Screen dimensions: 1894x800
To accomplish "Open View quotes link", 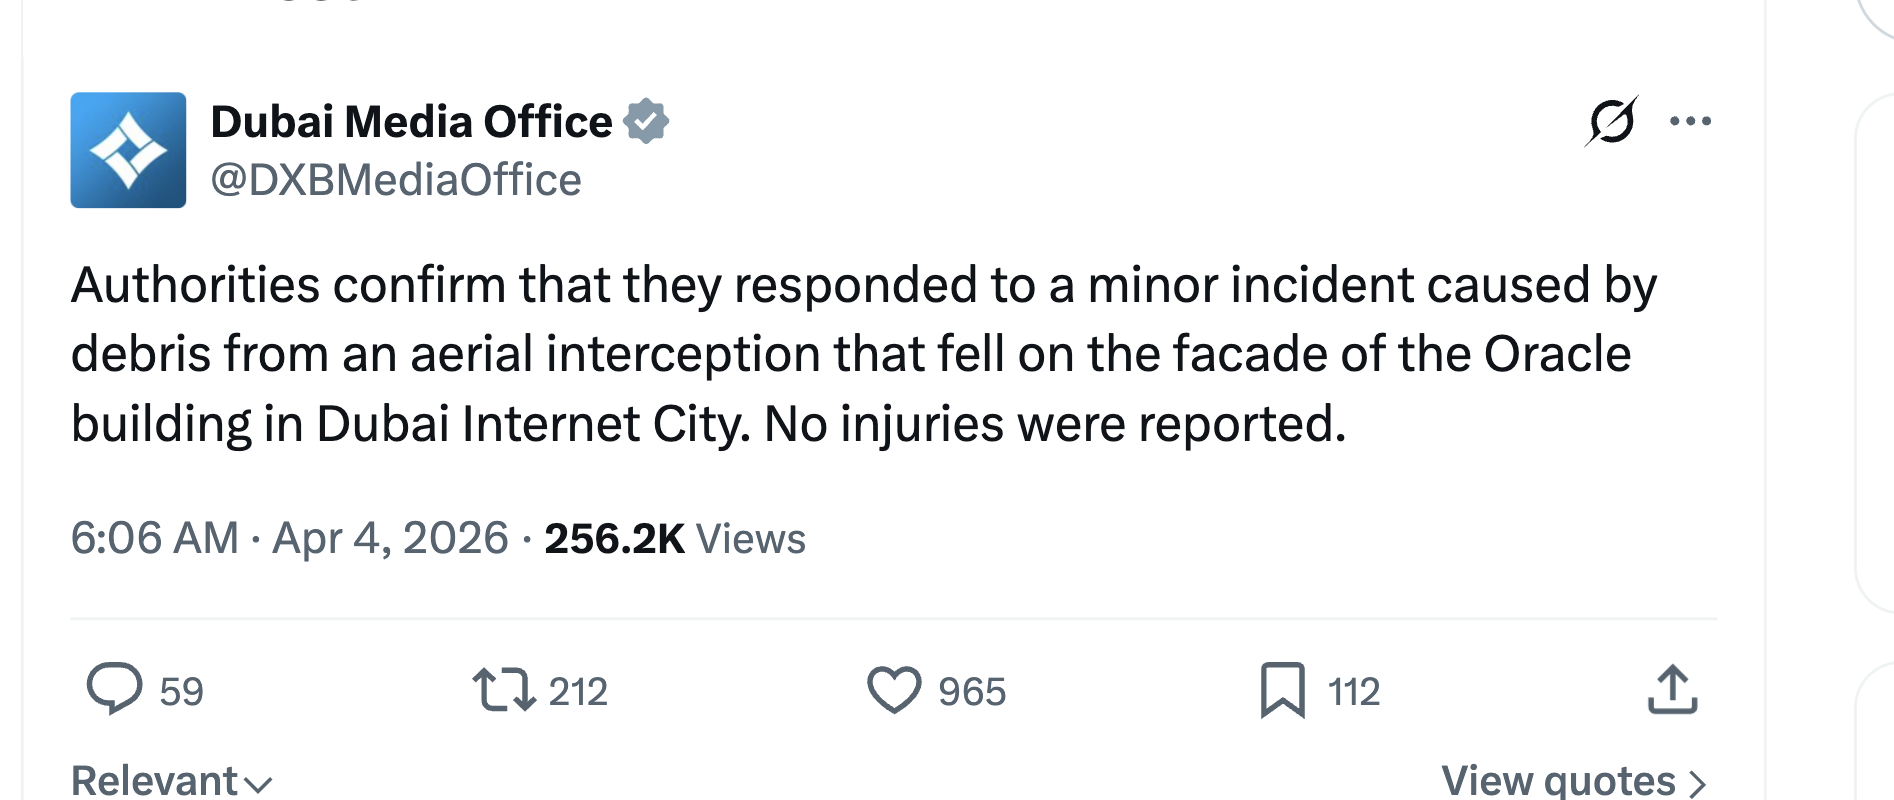I will (1558, 781).
